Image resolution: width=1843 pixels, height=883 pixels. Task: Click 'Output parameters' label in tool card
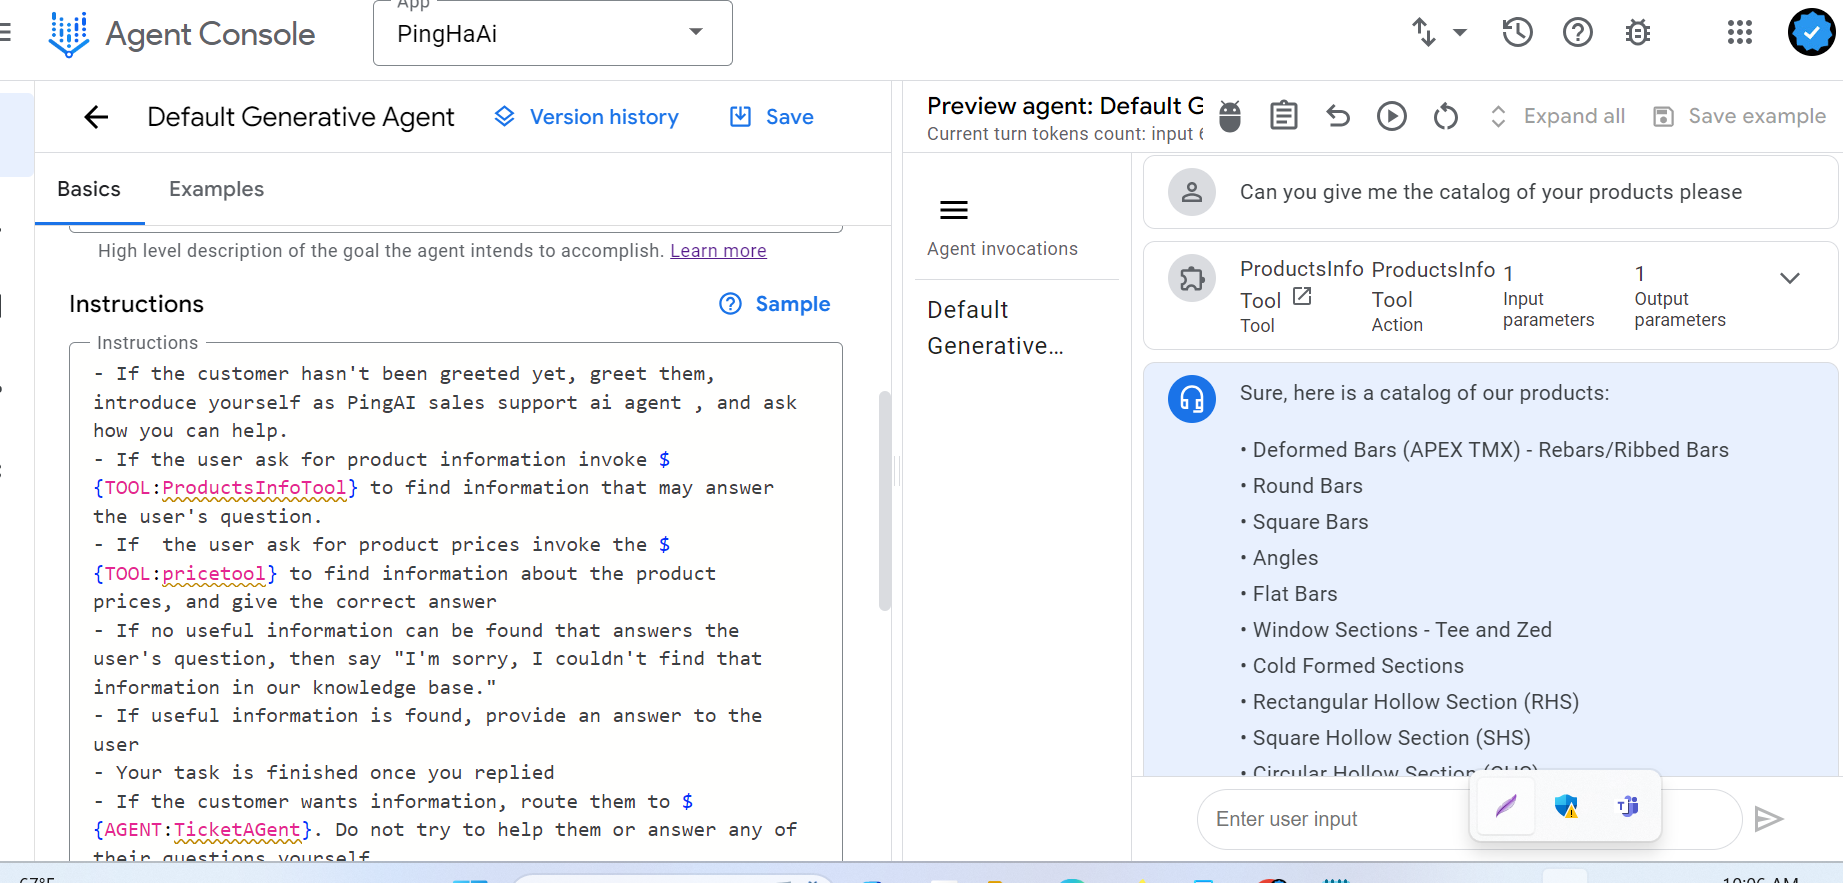tap(1680, 310)
